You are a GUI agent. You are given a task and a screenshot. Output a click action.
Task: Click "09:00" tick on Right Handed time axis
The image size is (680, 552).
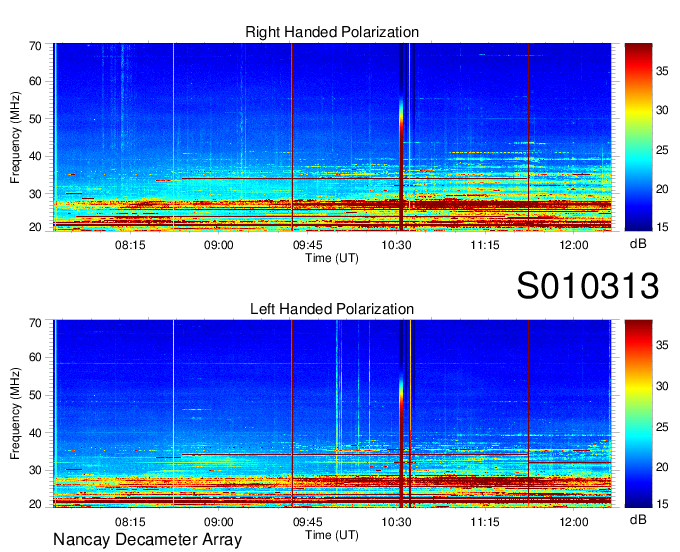[x=219, y=245]
